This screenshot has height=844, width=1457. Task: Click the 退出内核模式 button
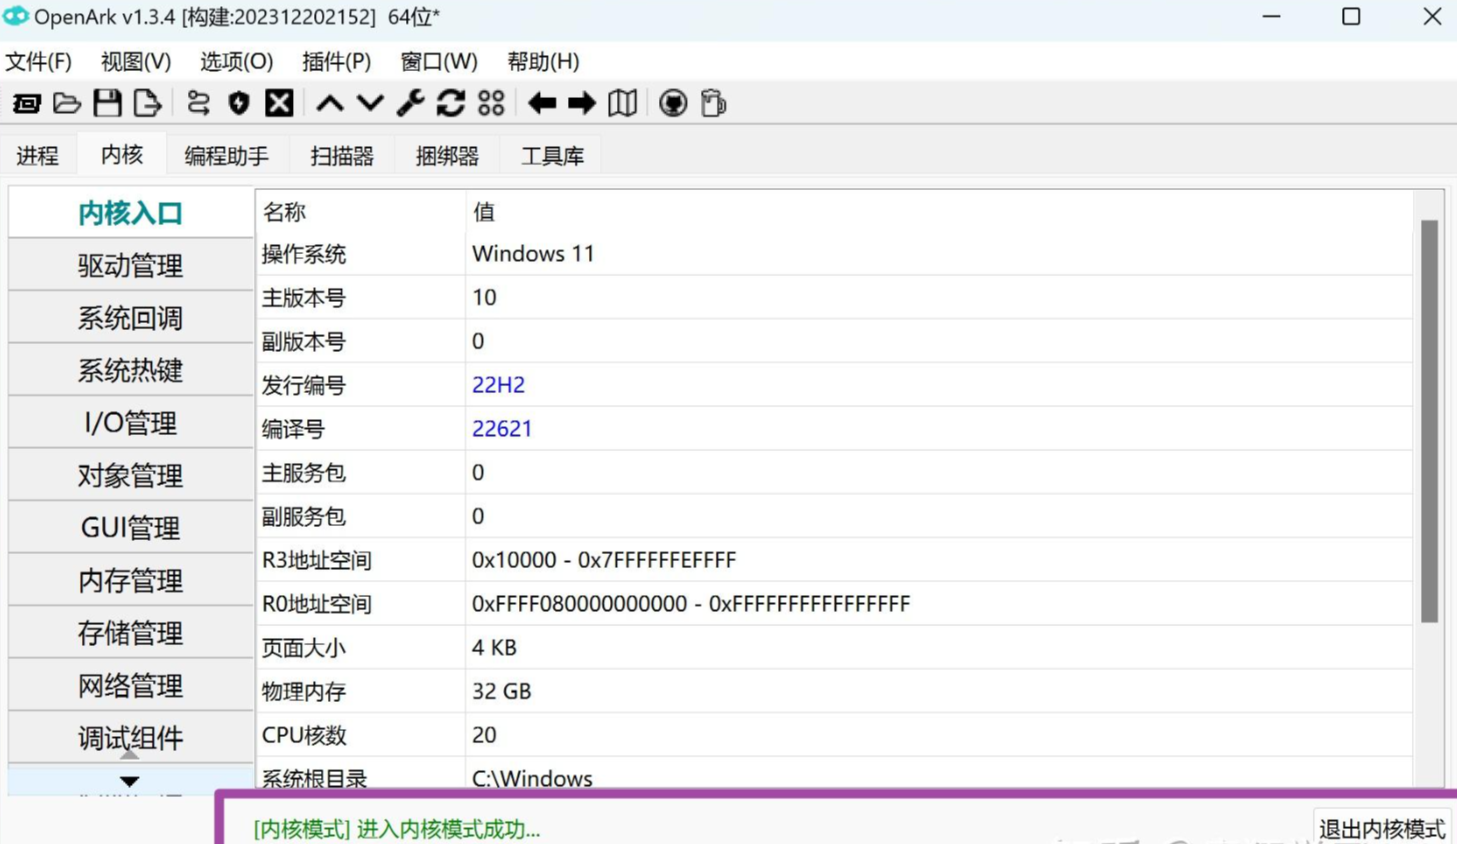(x=1381, y=828)
